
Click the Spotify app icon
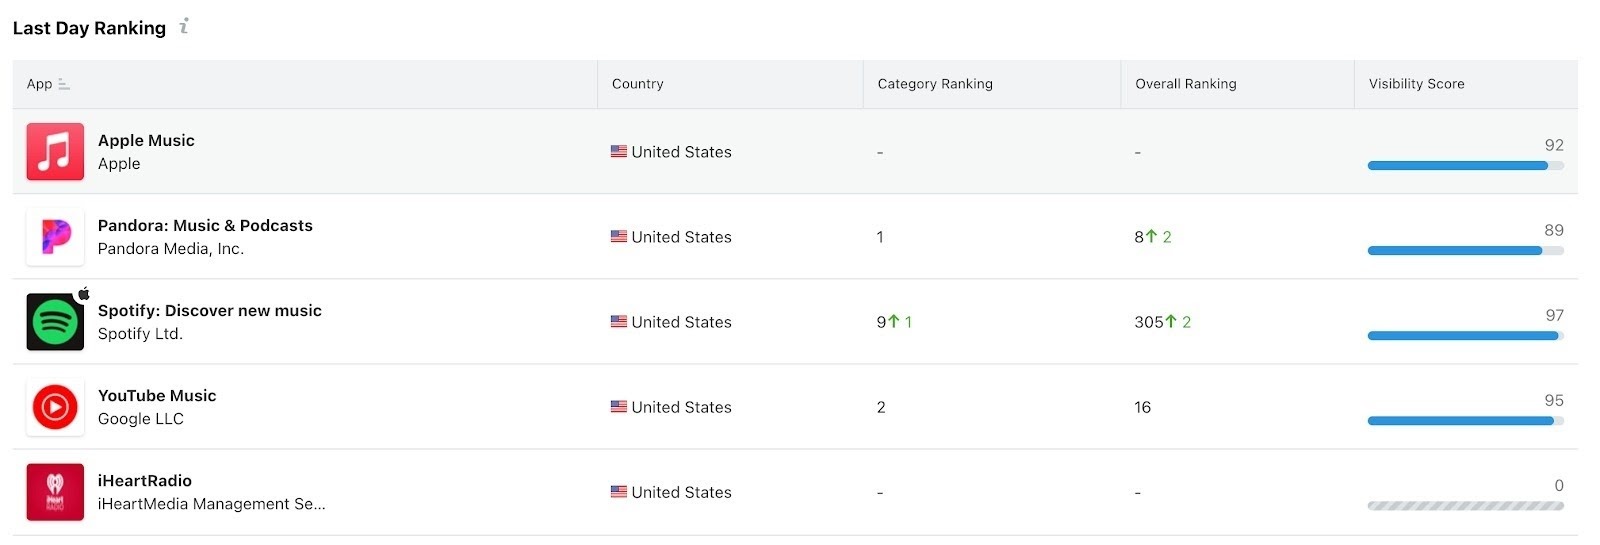(55, 322)
